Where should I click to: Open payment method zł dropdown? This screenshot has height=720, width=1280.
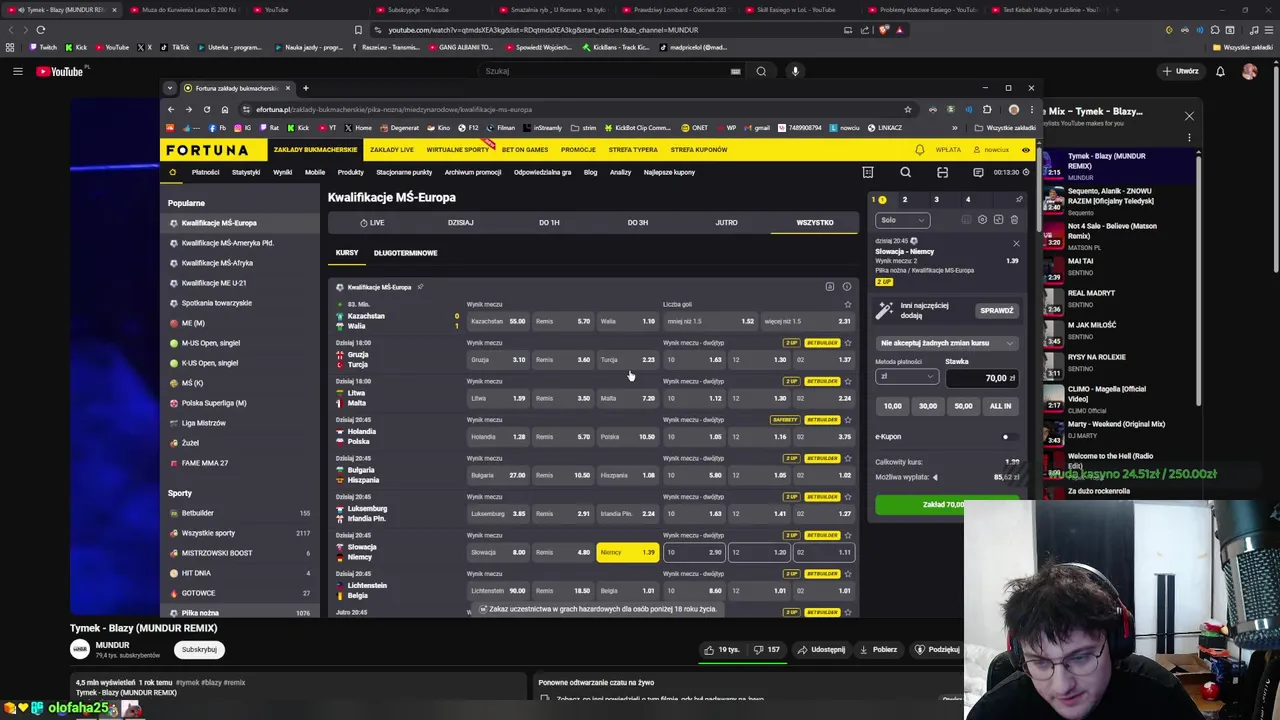pos(907,377)
